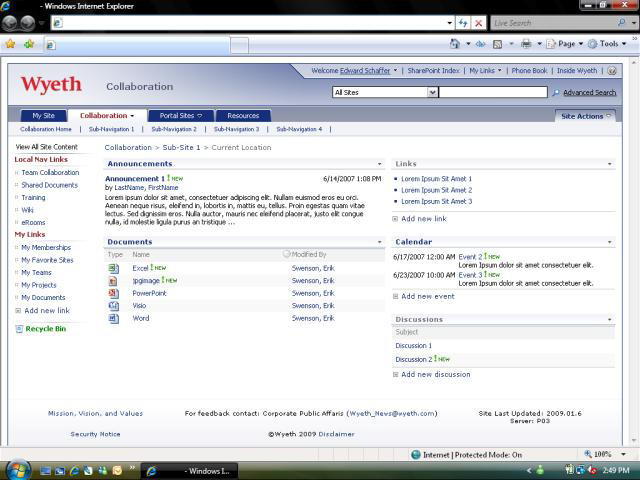Click the Print toolbar icon
Viewport: 640px width, 480px height.
coord(526,44)
